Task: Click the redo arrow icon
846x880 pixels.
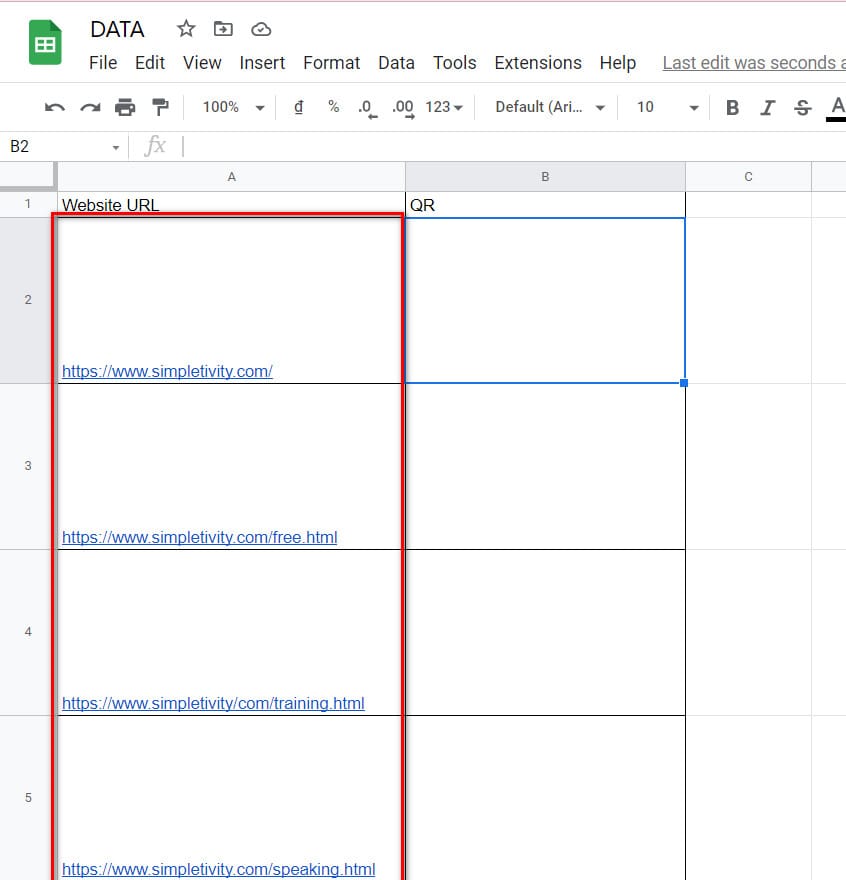Action: (x=90, y=107)
